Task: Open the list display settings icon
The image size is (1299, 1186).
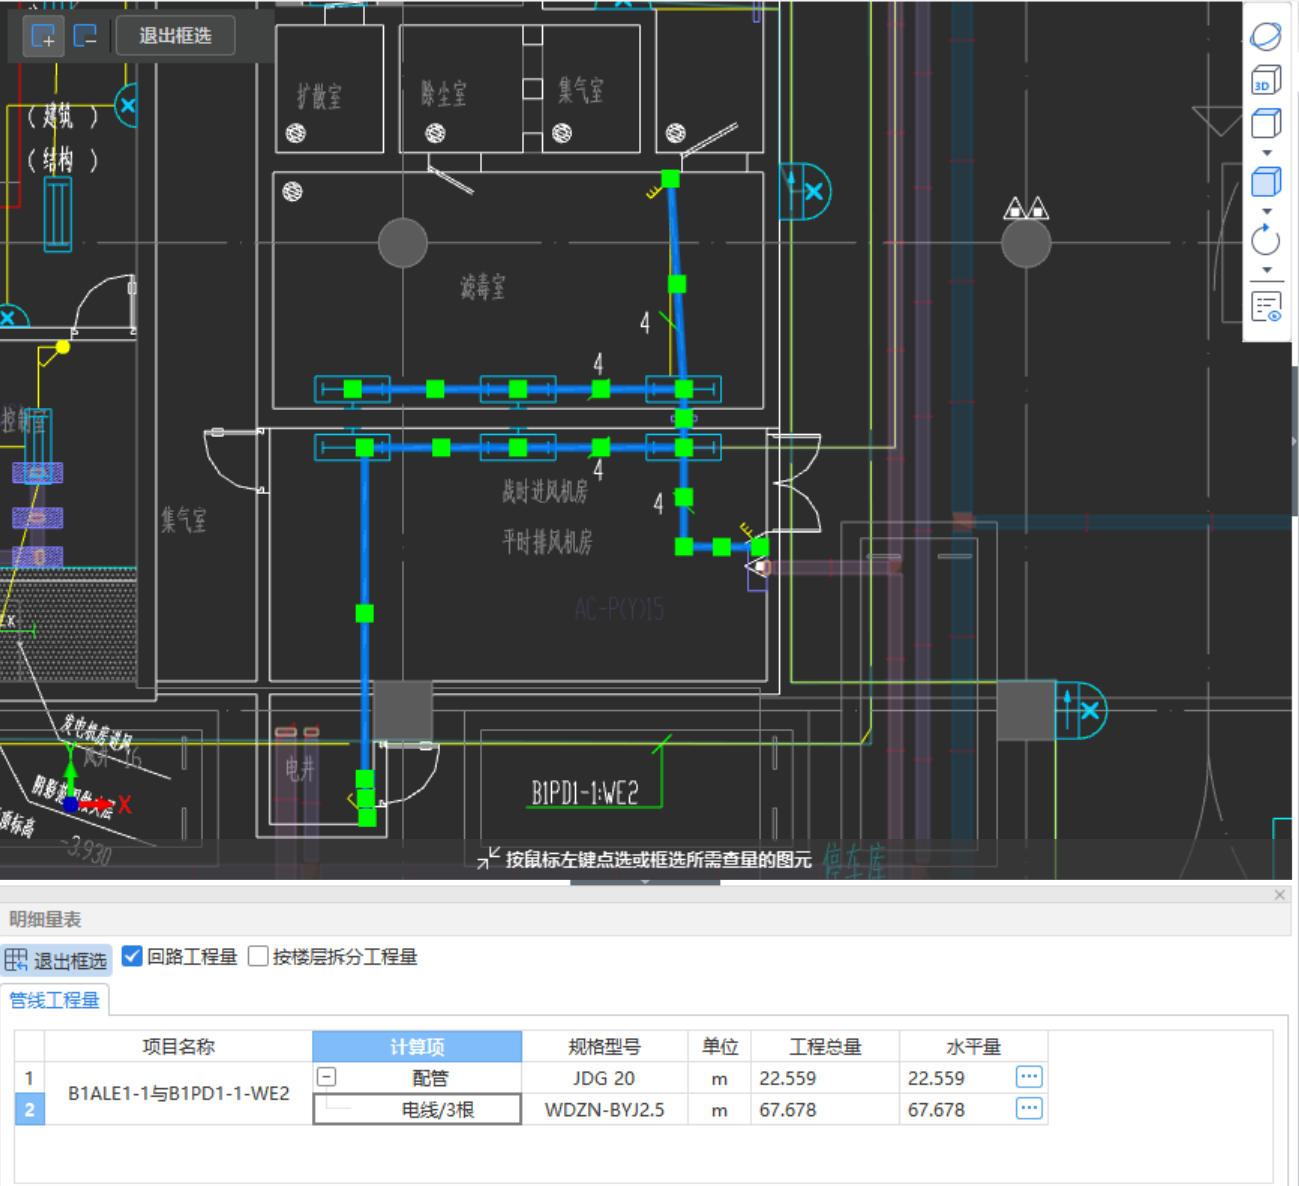Action: [1266, 307]
